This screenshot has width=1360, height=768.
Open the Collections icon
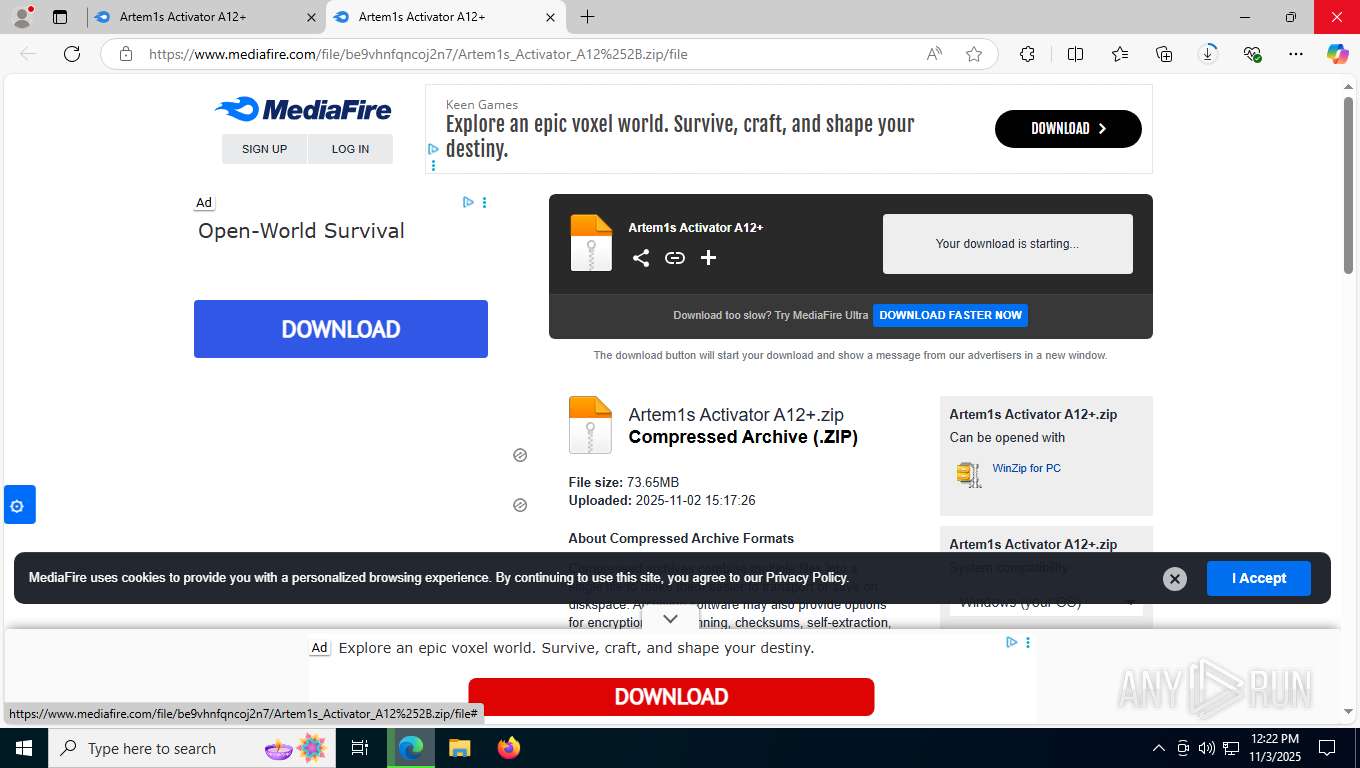(x=1164, y=54)
